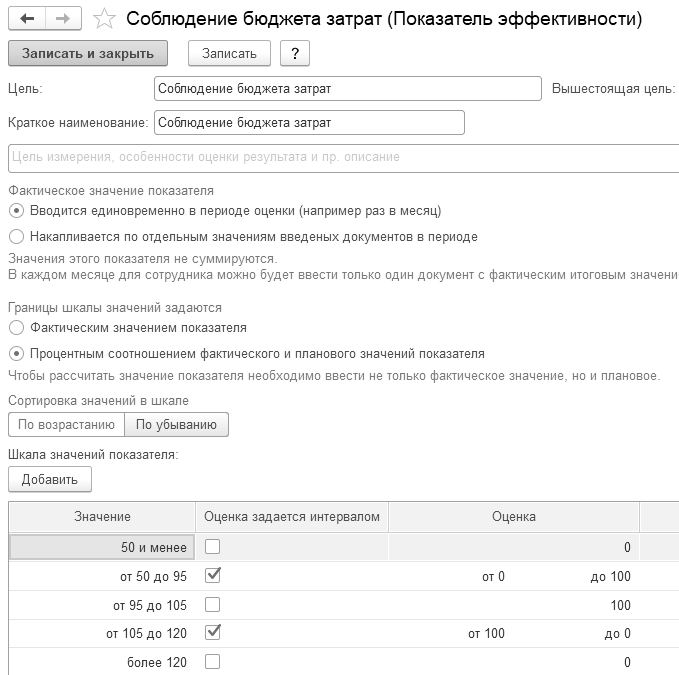Click Оценка задается интервалом column header
Image resolution: width=679 pixels, height=675 pixels.
[x=292, y=517]
